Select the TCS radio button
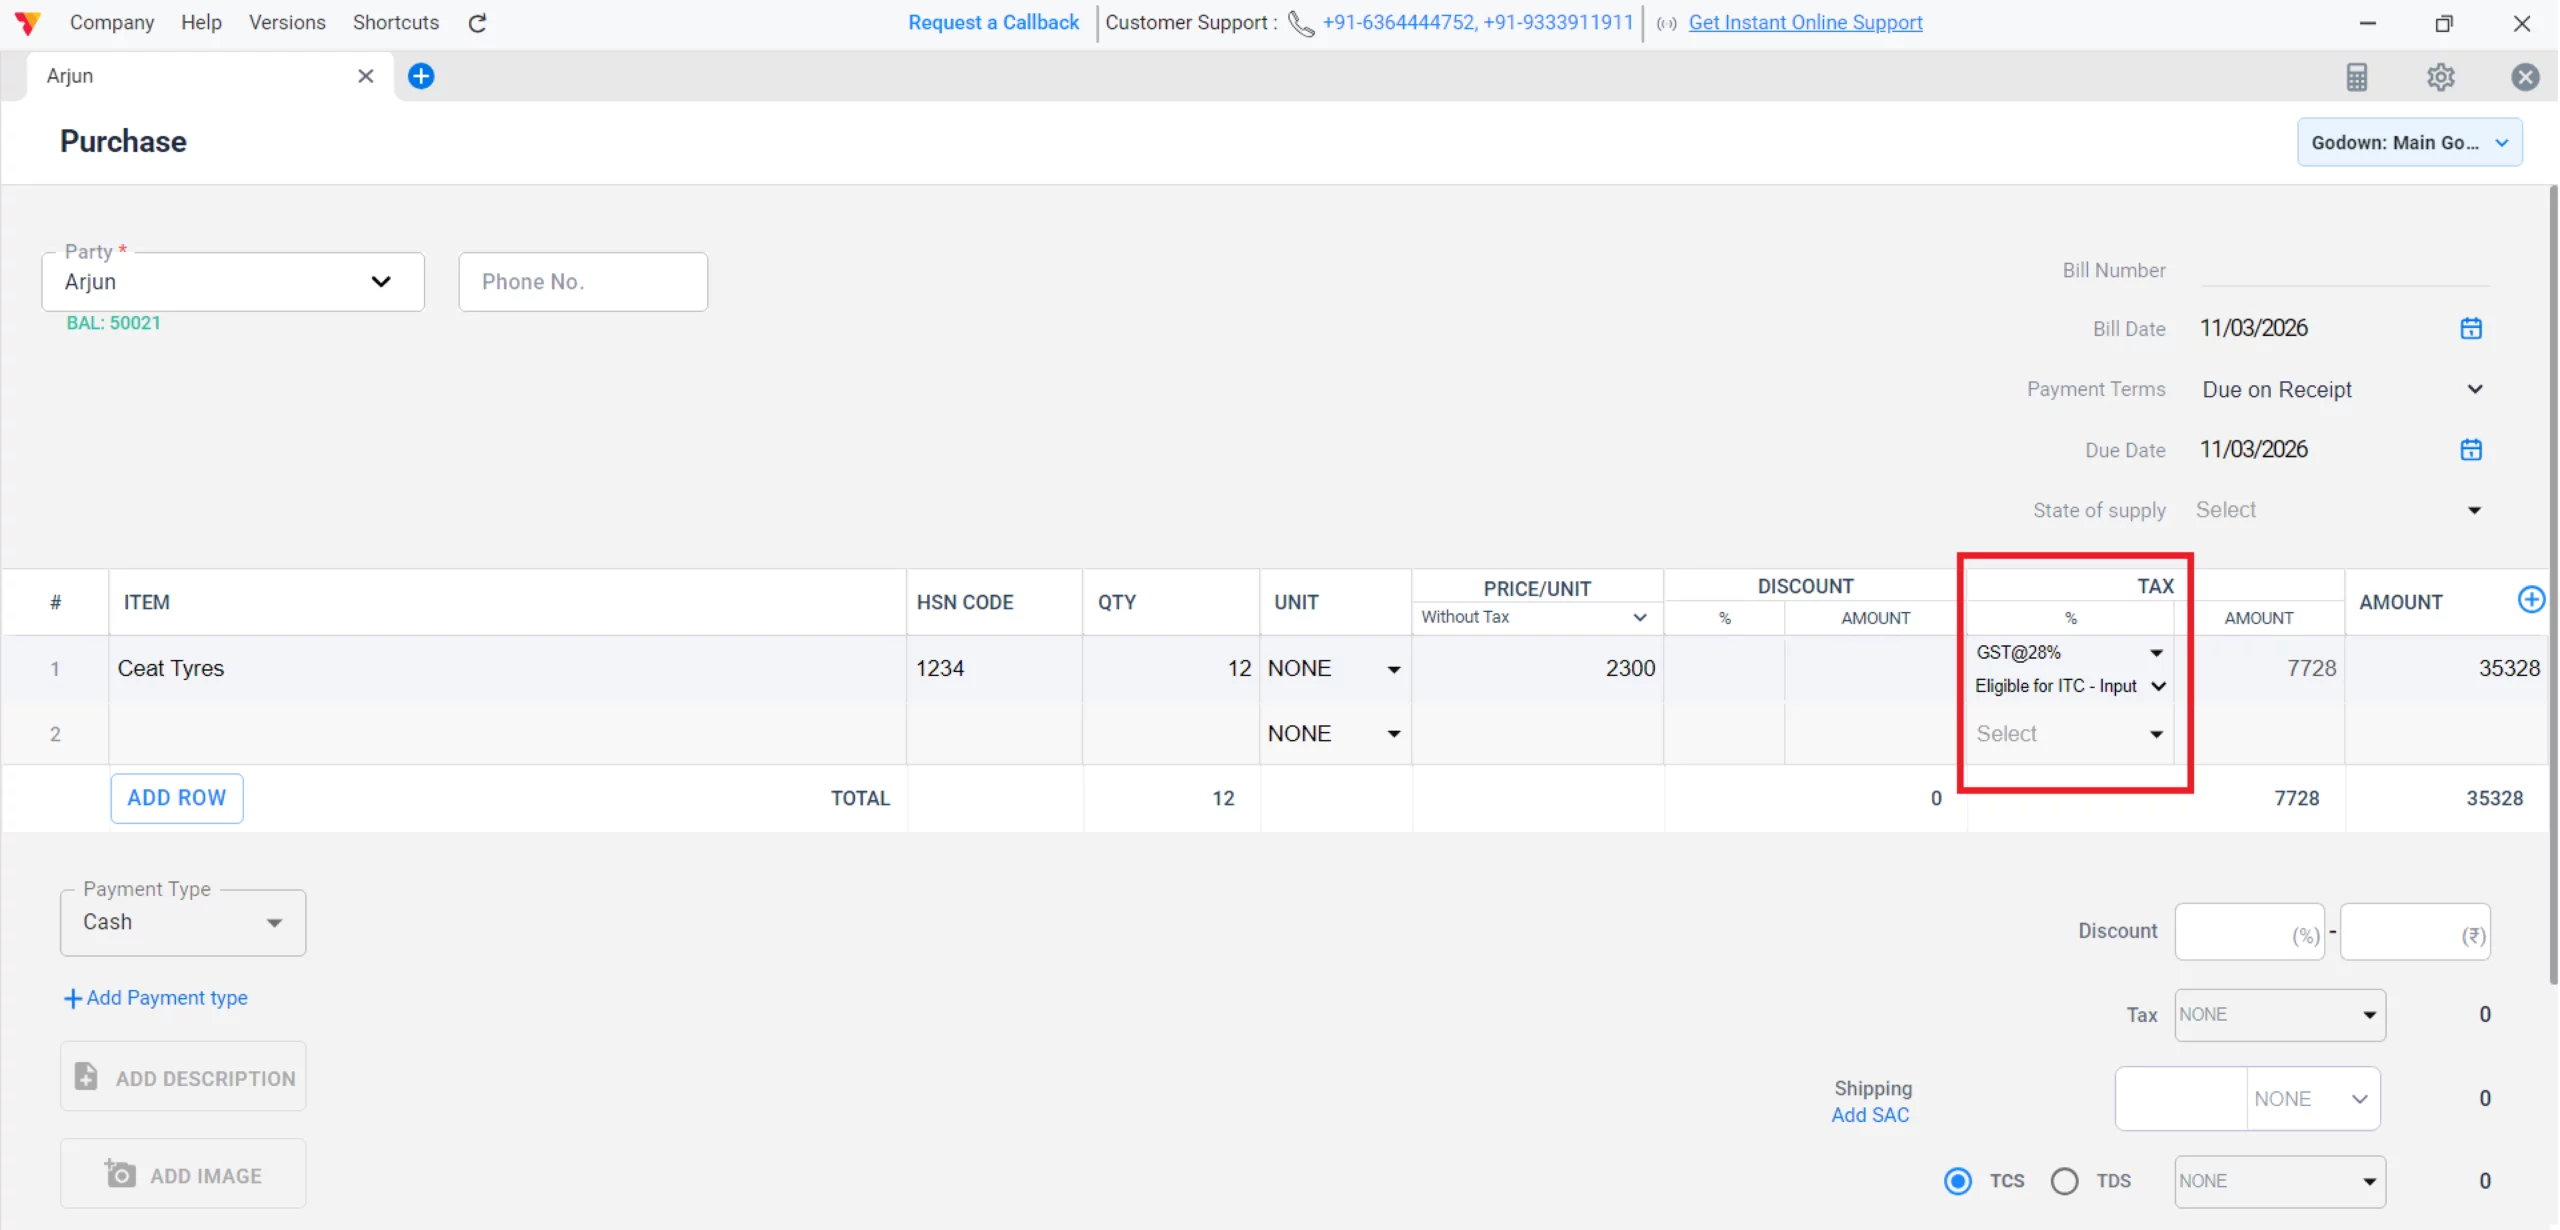Viewport: 2560px width, 1230px height. (x=1958, y=1181)
